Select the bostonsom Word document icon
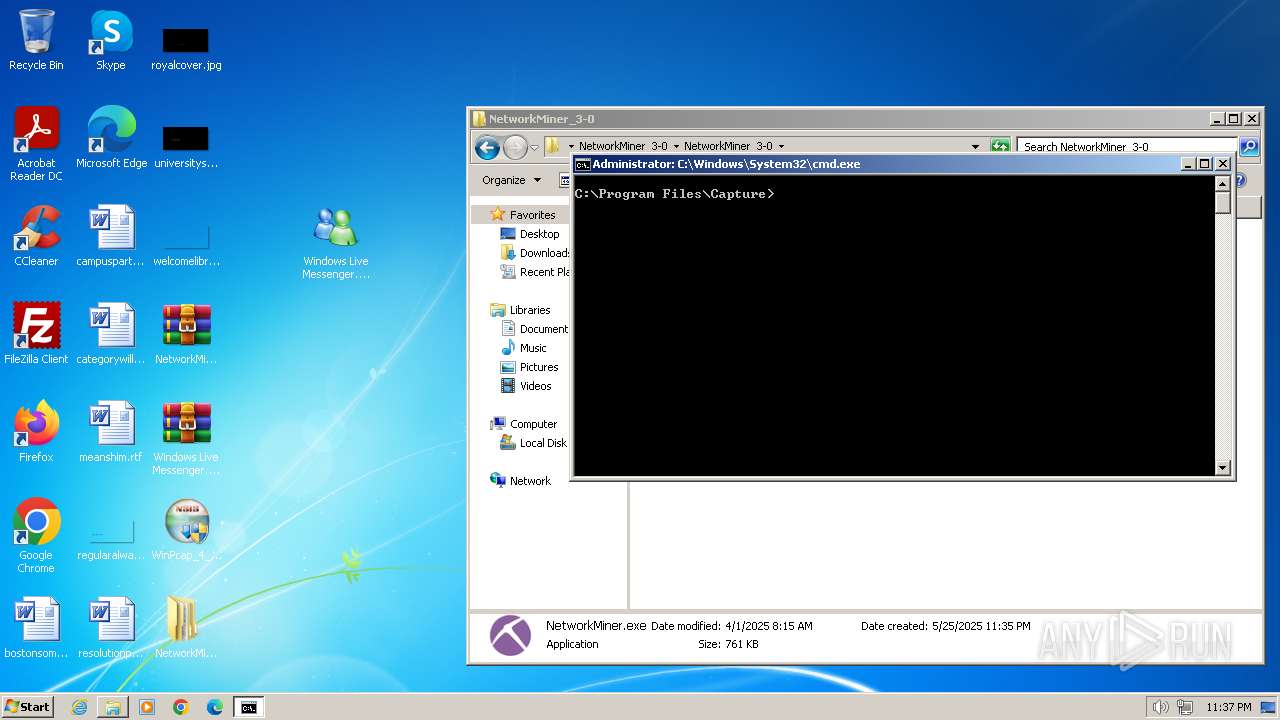 [36, 628]
